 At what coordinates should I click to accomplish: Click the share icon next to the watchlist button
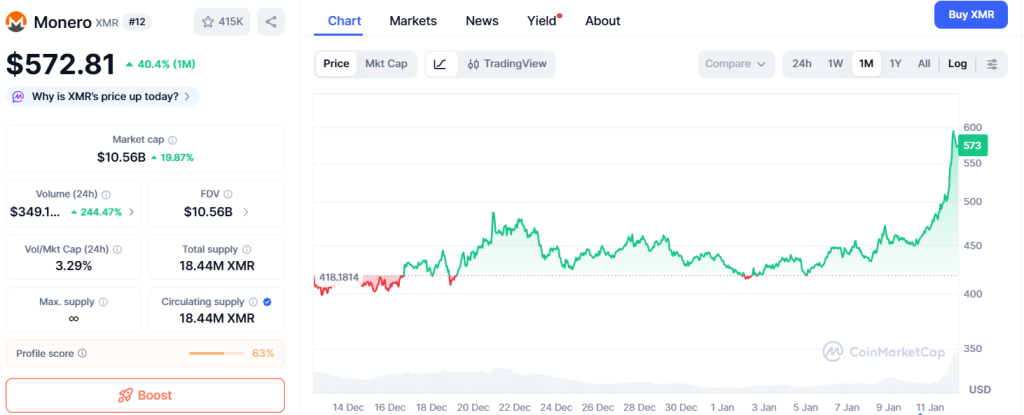click(271, 21)
